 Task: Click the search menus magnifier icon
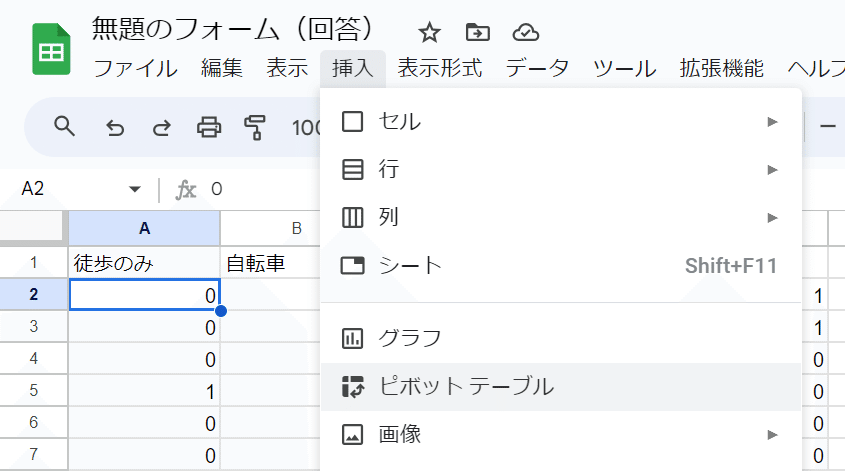point(65,126)
